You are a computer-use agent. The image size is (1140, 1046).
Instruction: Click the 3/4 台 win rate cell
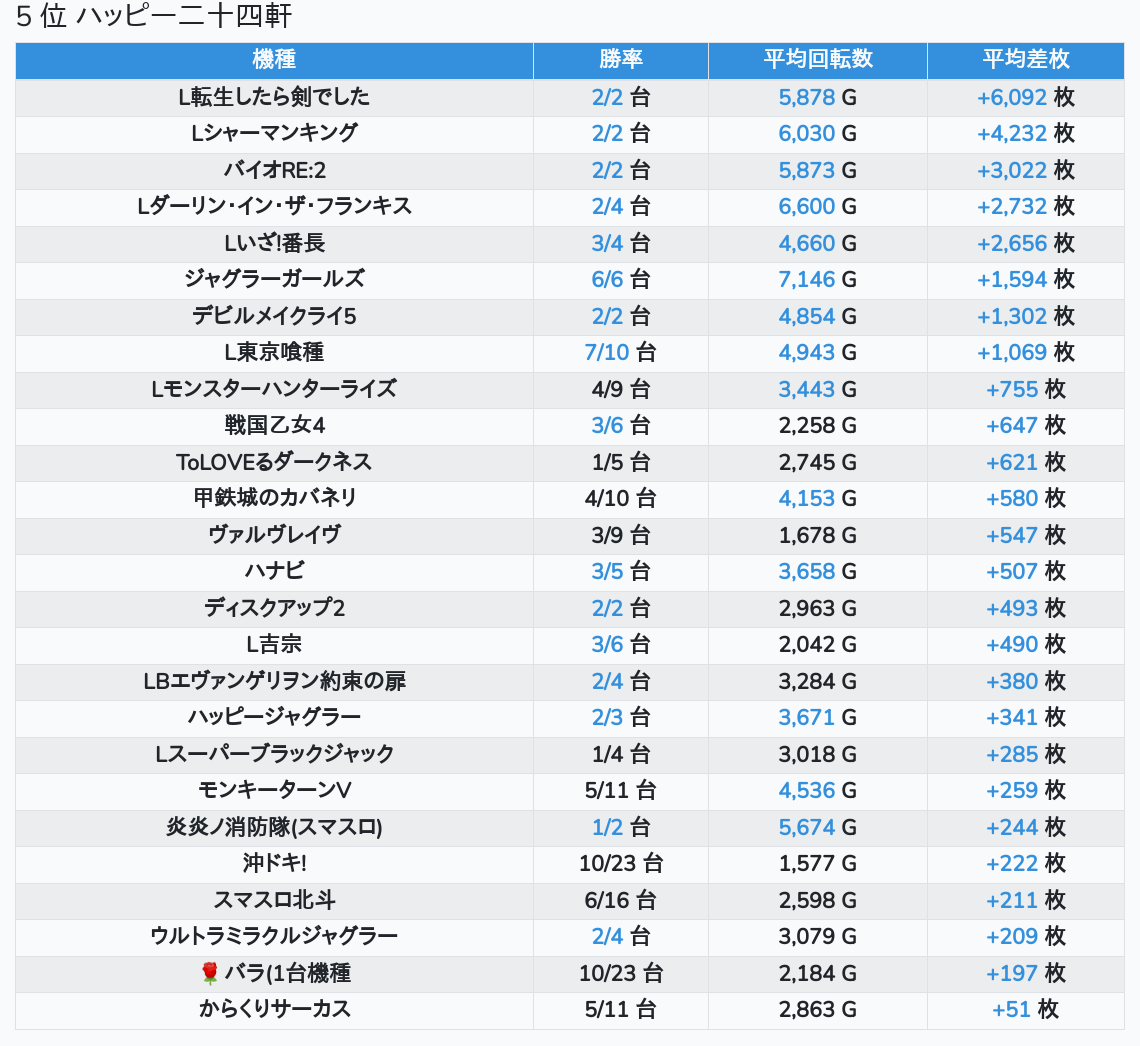[621, 243]
